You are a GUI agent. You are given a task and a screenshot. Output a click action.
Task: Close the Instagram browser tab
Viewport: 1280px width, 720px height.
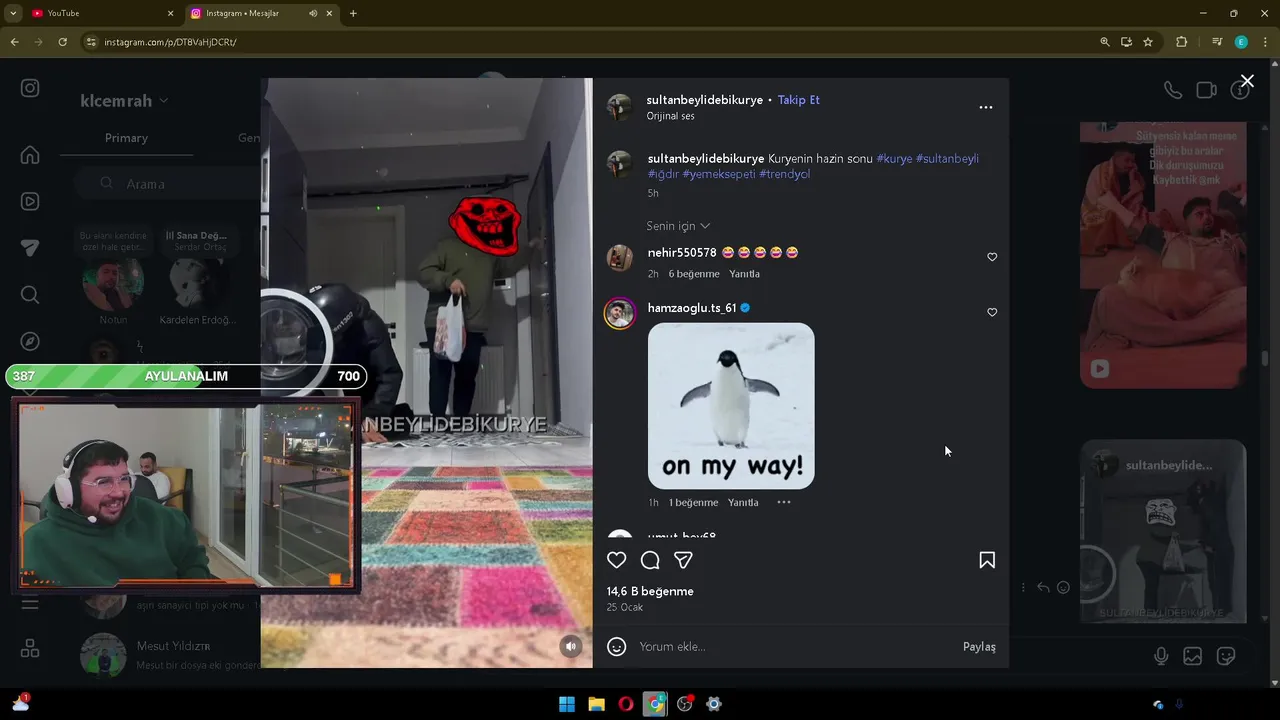329,13
